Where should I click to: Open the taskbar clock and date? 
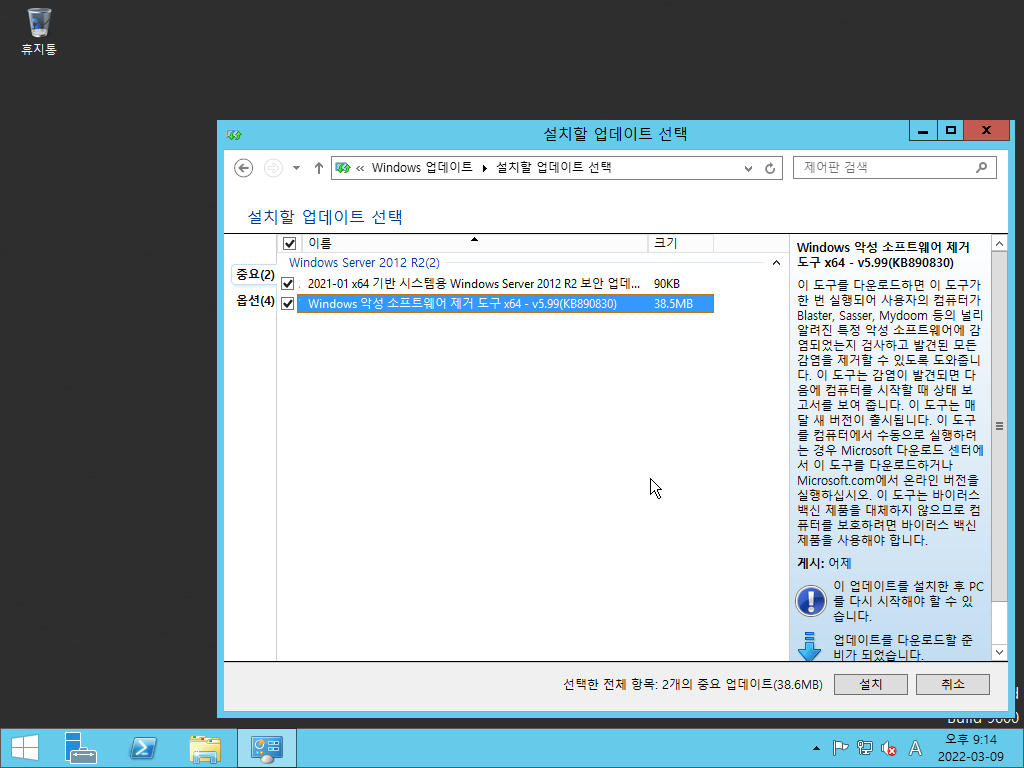point(970,748)
